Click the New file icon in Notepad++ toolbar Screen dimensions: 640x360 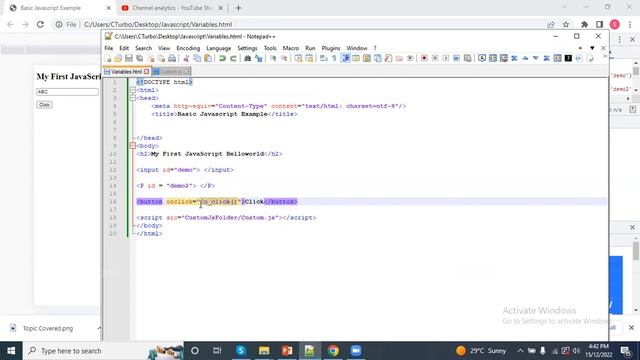tap(108, 58)
